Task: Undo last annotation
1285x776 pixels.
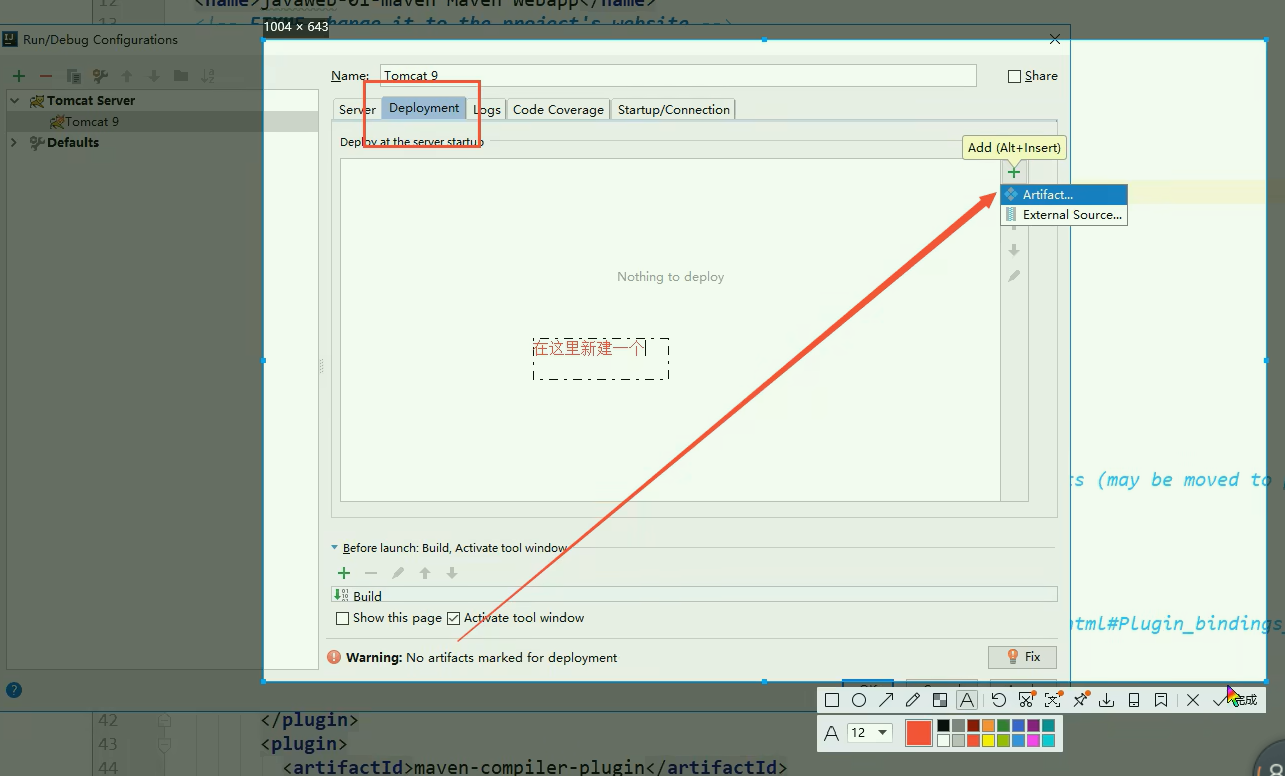Action: [999, 700]
